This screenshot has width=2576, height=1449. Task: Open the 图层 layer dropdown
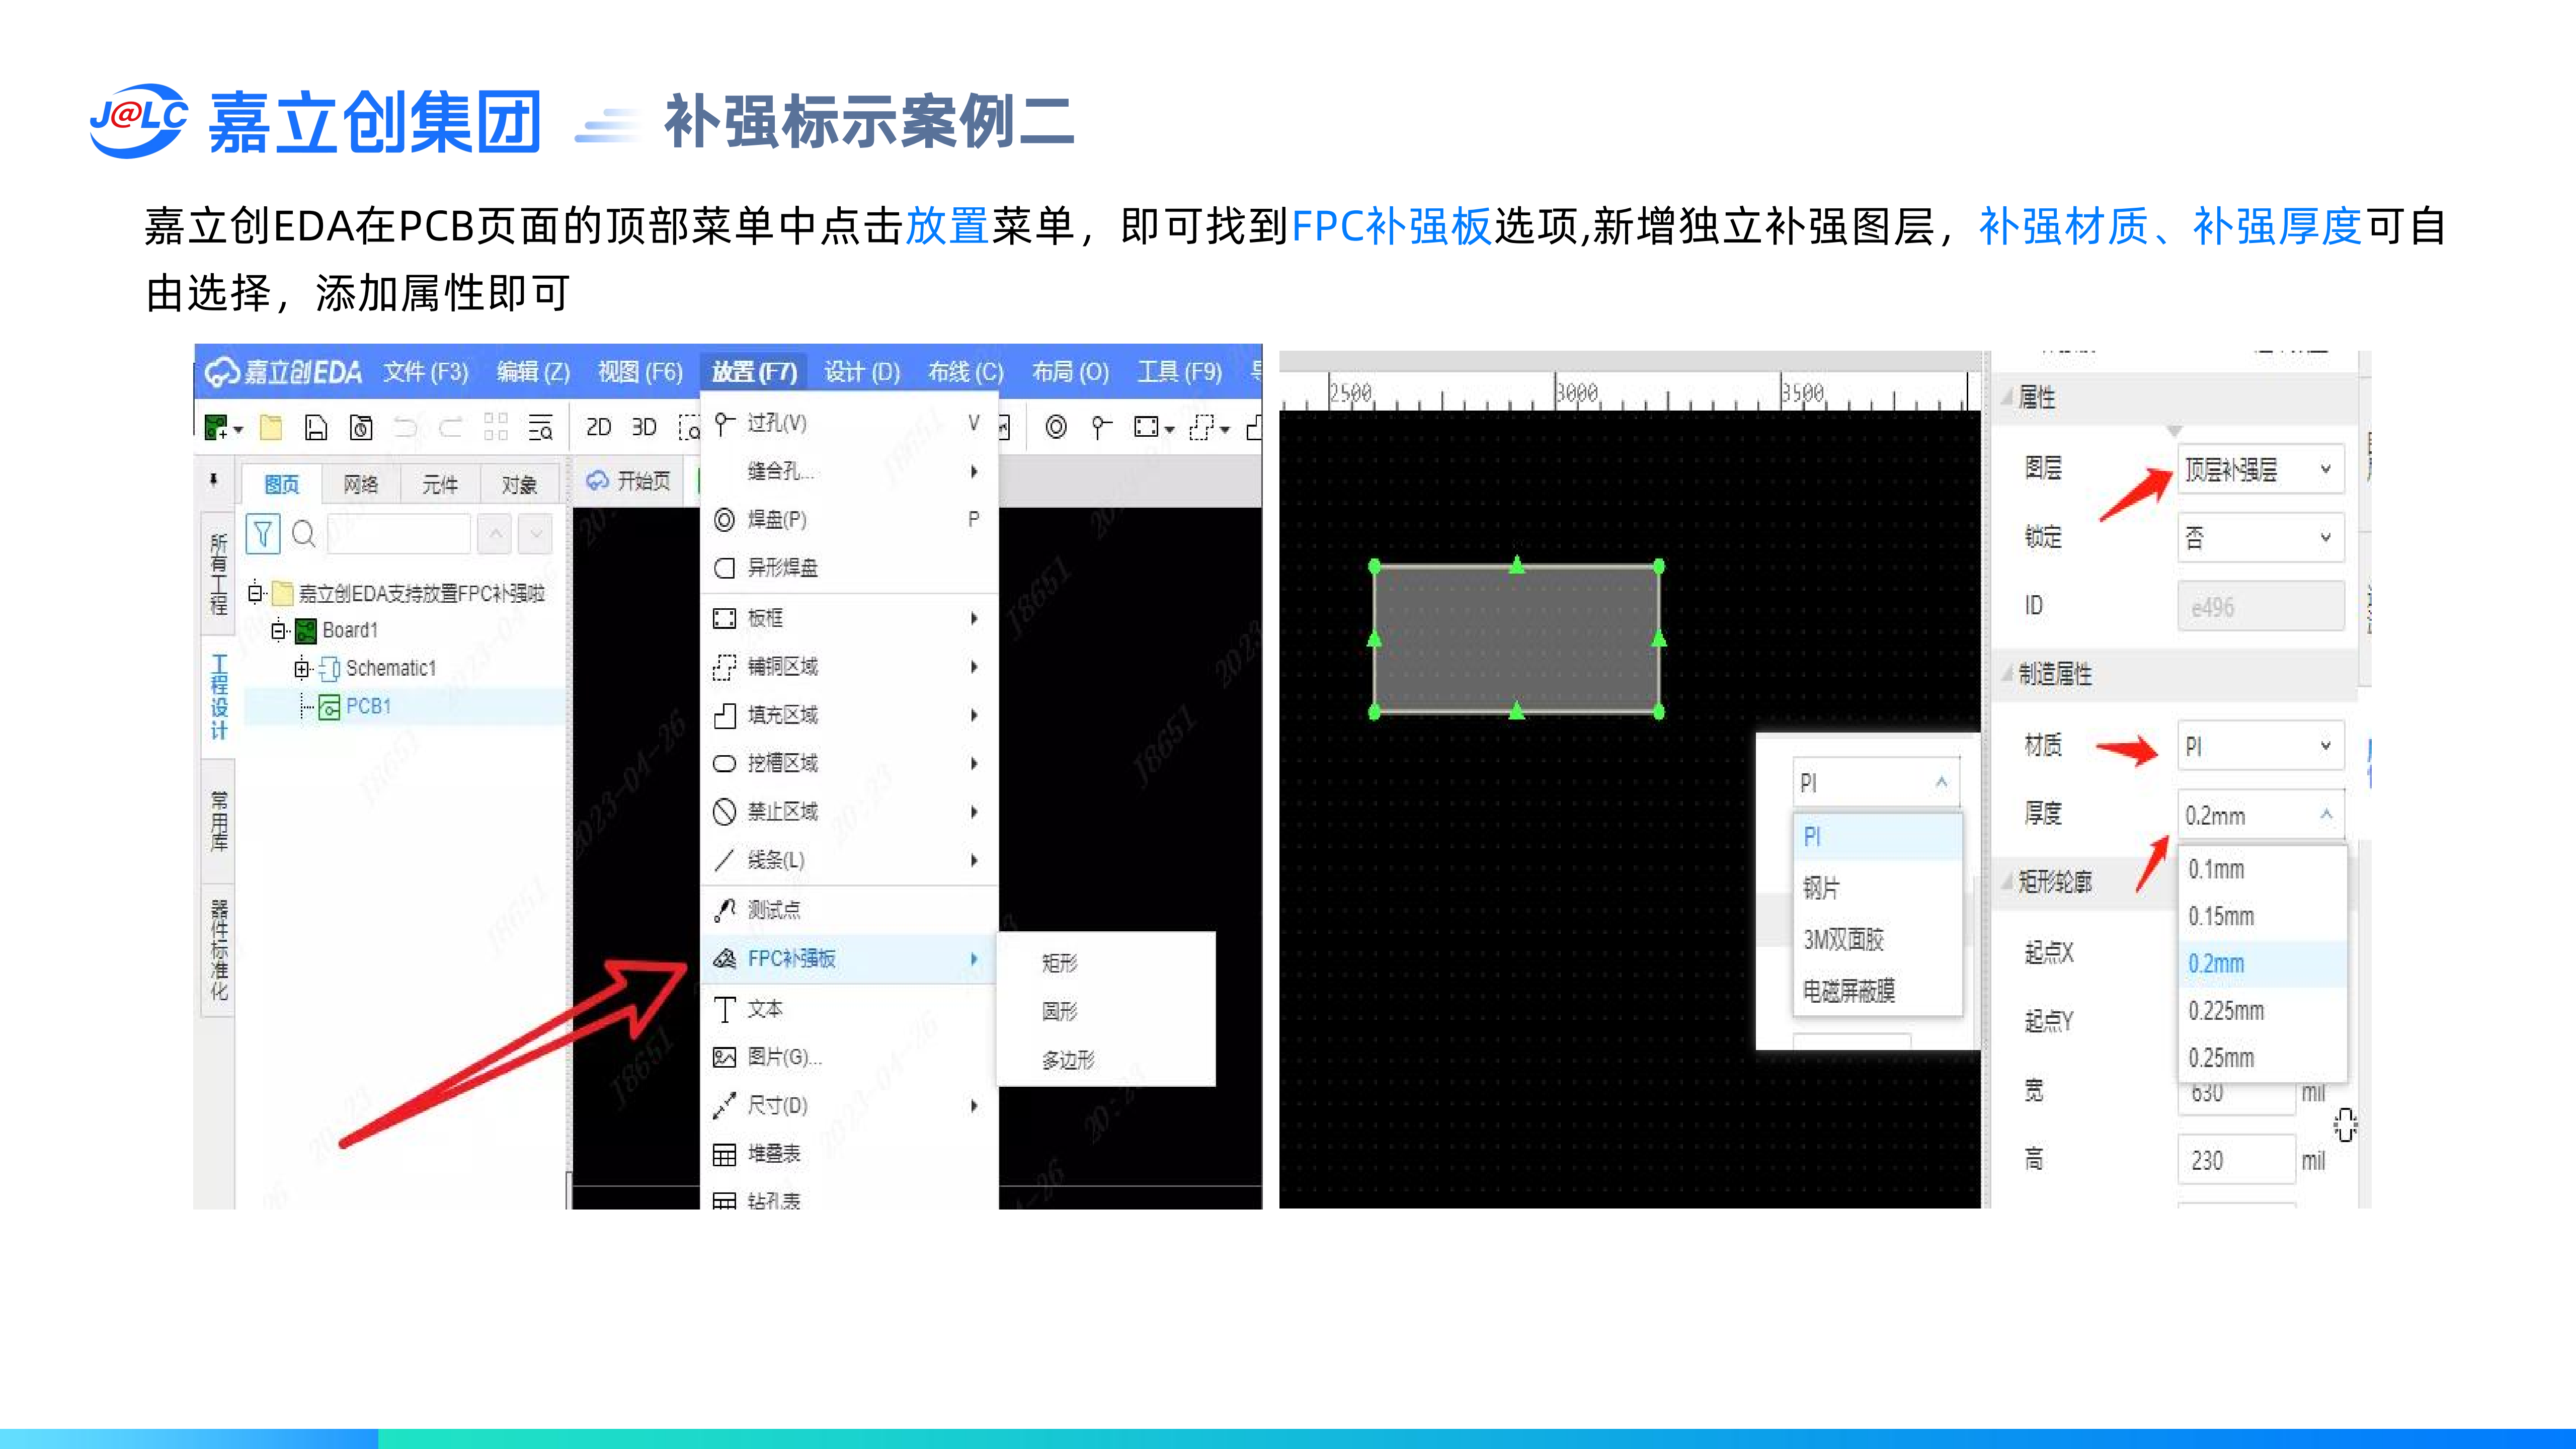(2260, 469)
